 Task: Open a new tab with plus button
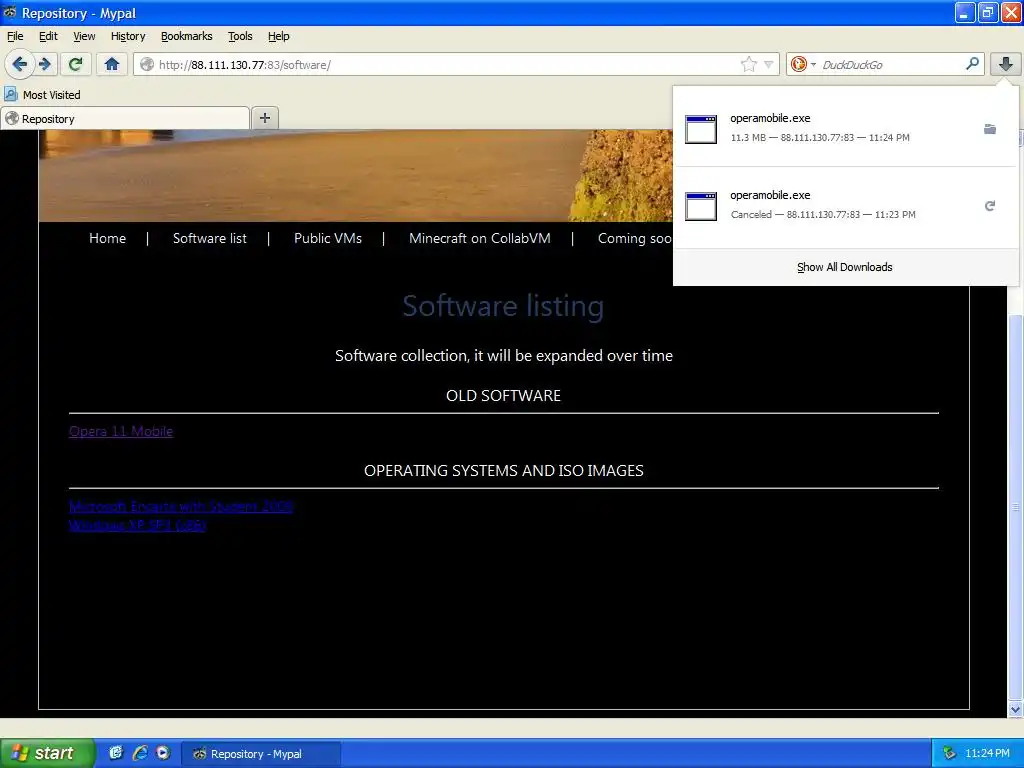264,118
